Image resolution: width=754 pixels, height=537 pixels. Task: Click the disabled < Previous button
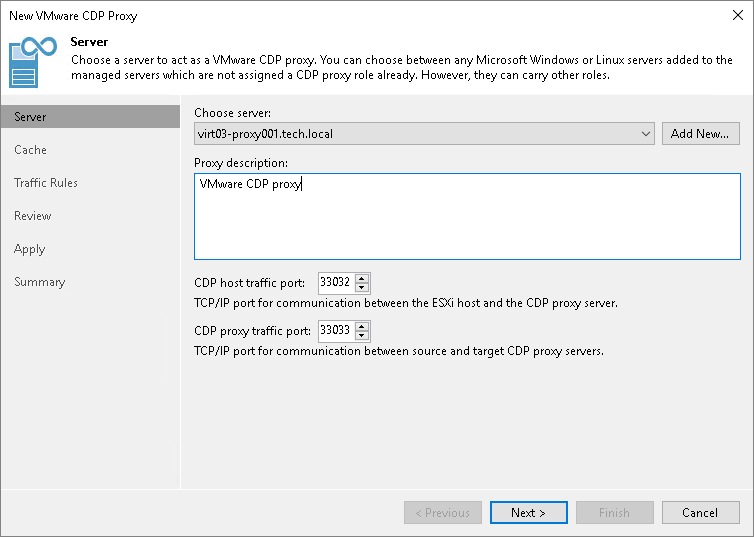tap(442, 512)
